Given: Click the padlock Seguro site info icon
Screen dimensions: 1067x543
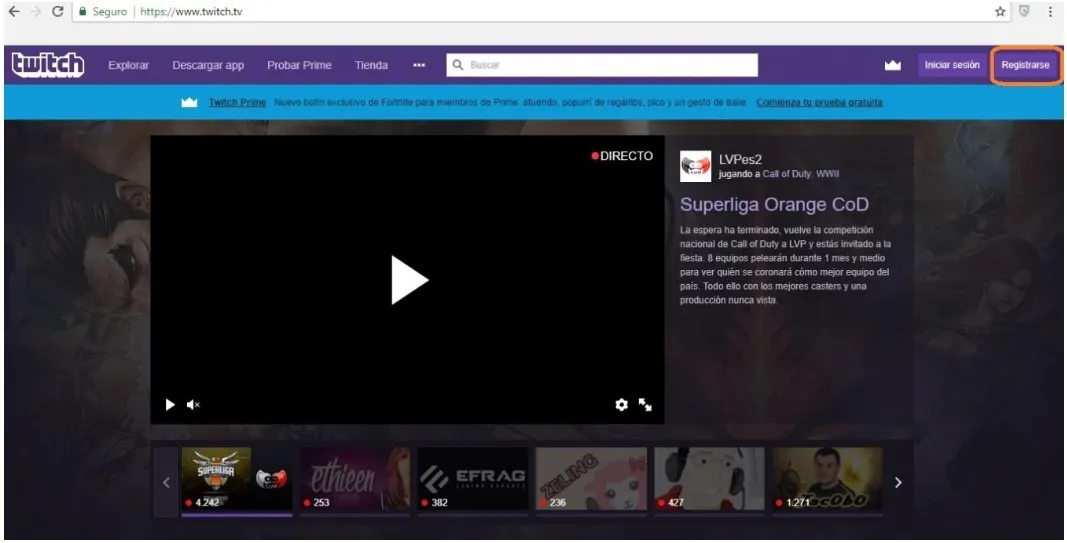Looking at the screenshot, I should pos(83,12).
